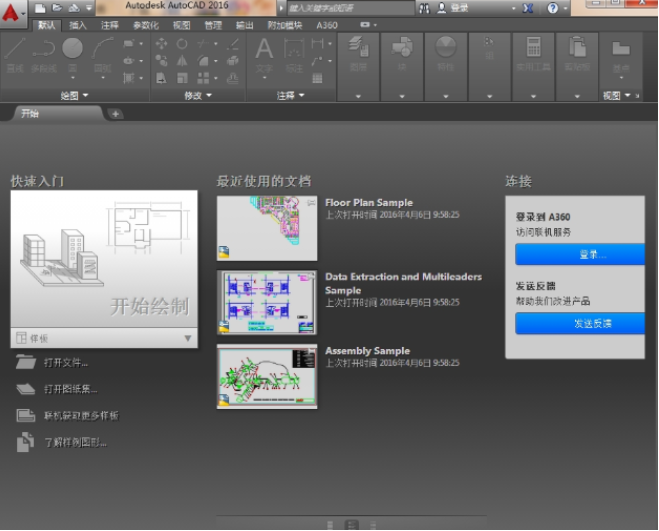This screenshot has height=531, width=659.
Task: Switch to the 附加模块 ribbon tab
Action: (x=285, y=25)
